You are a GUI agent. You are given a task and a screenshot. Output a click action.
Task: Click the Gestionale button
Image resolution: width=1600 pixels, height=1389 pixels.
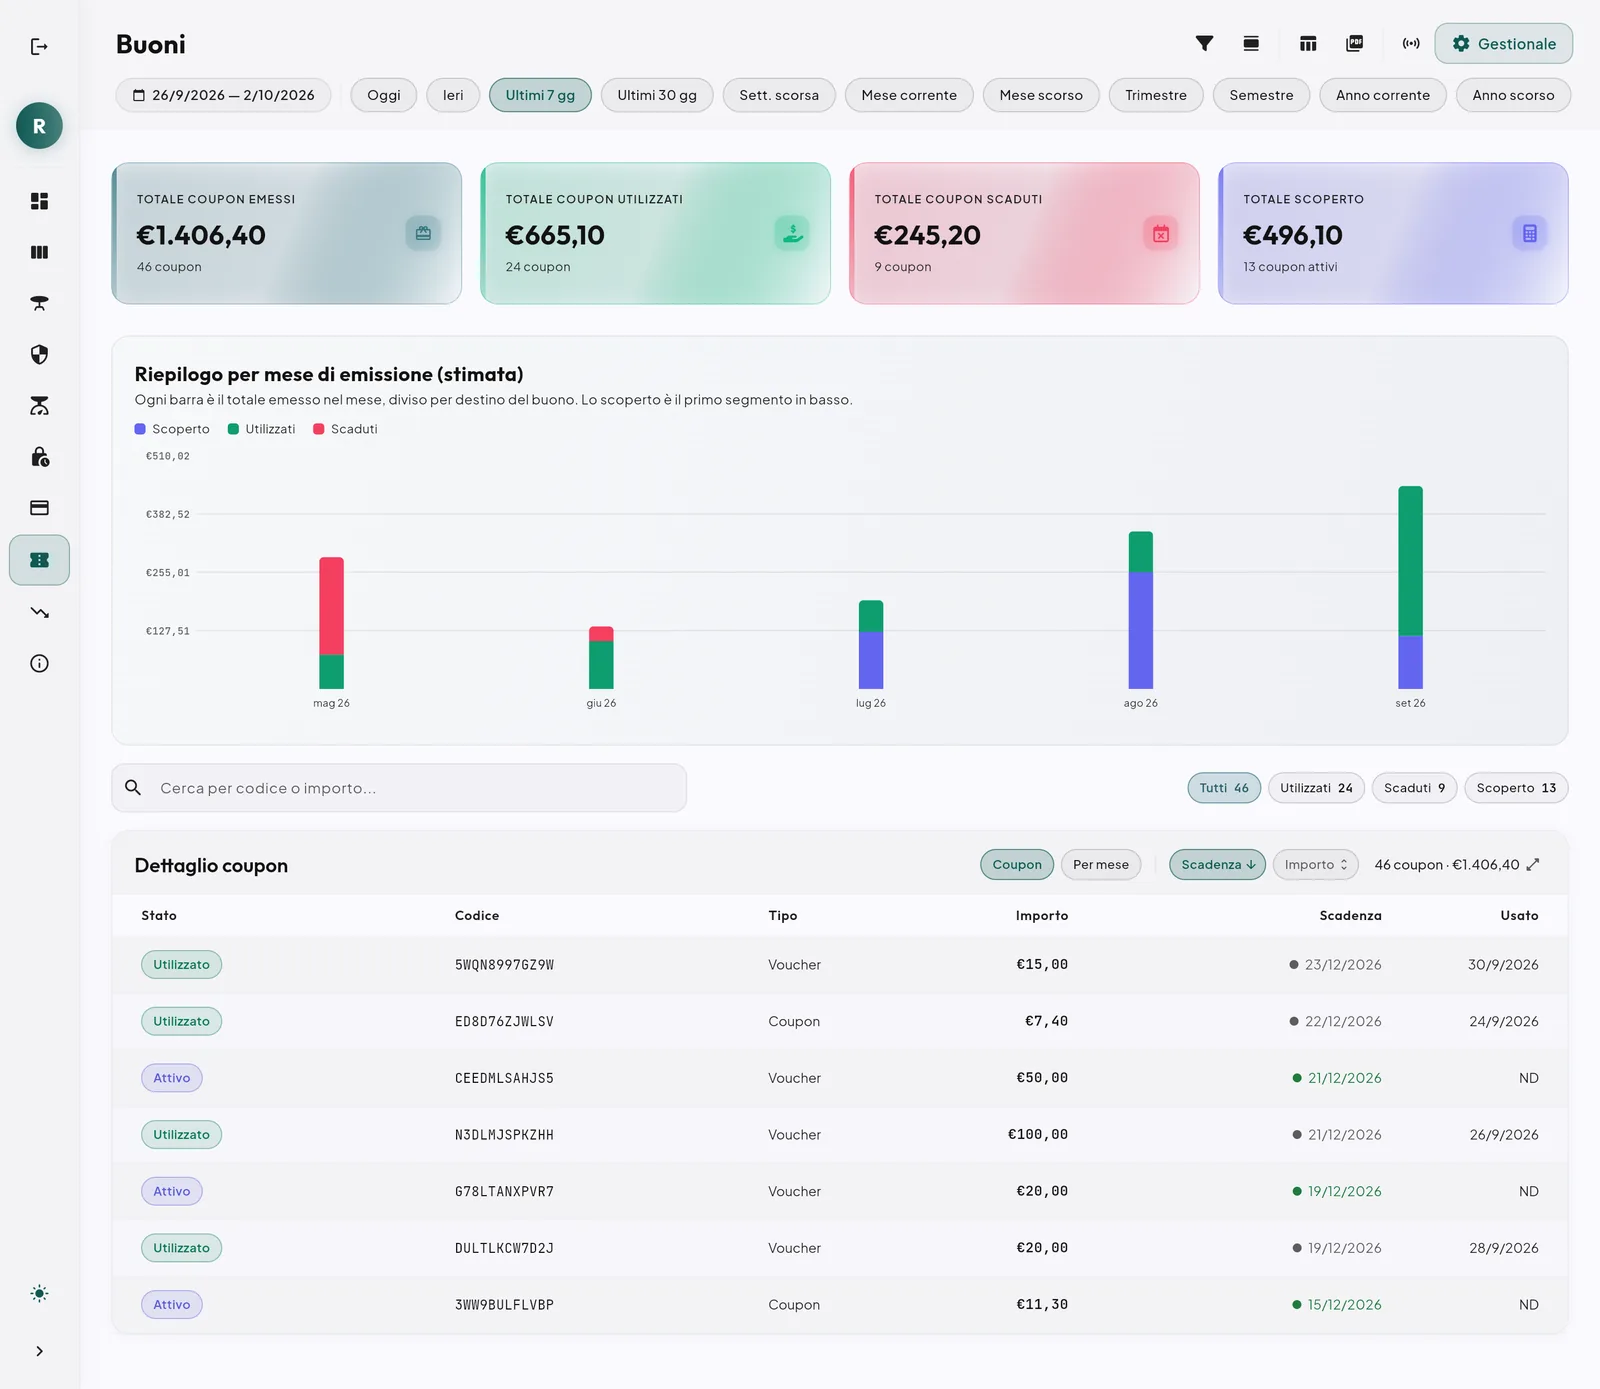[x=1503, y=44]
